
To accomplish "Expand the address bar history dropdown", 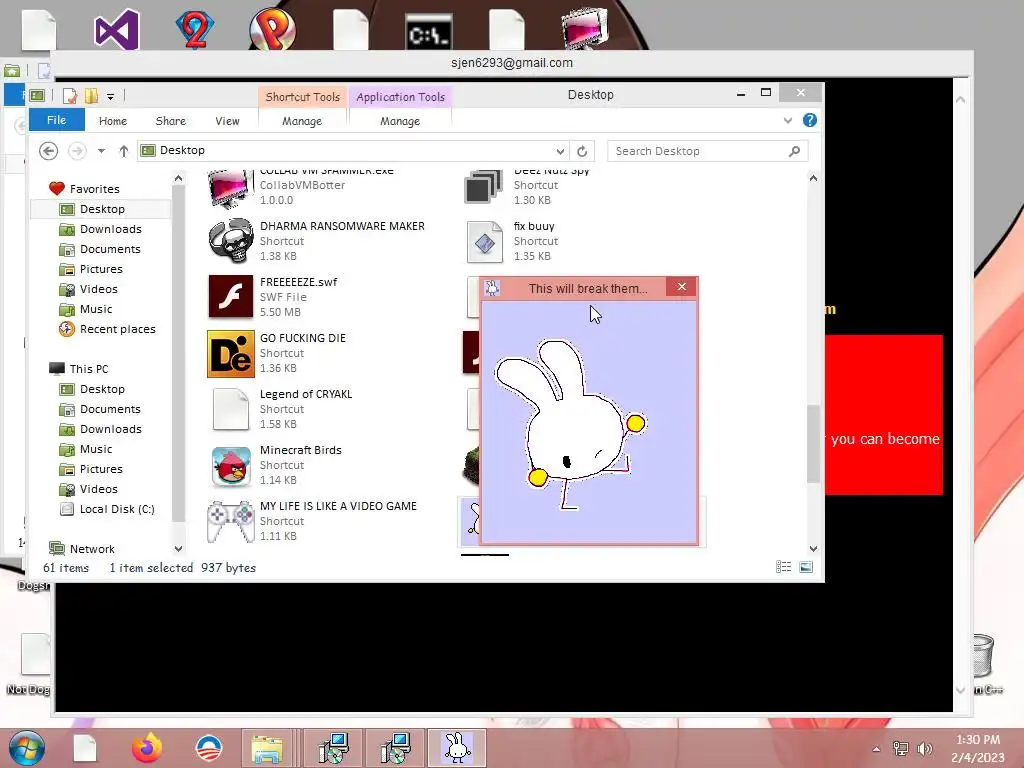I will [560, 151].
